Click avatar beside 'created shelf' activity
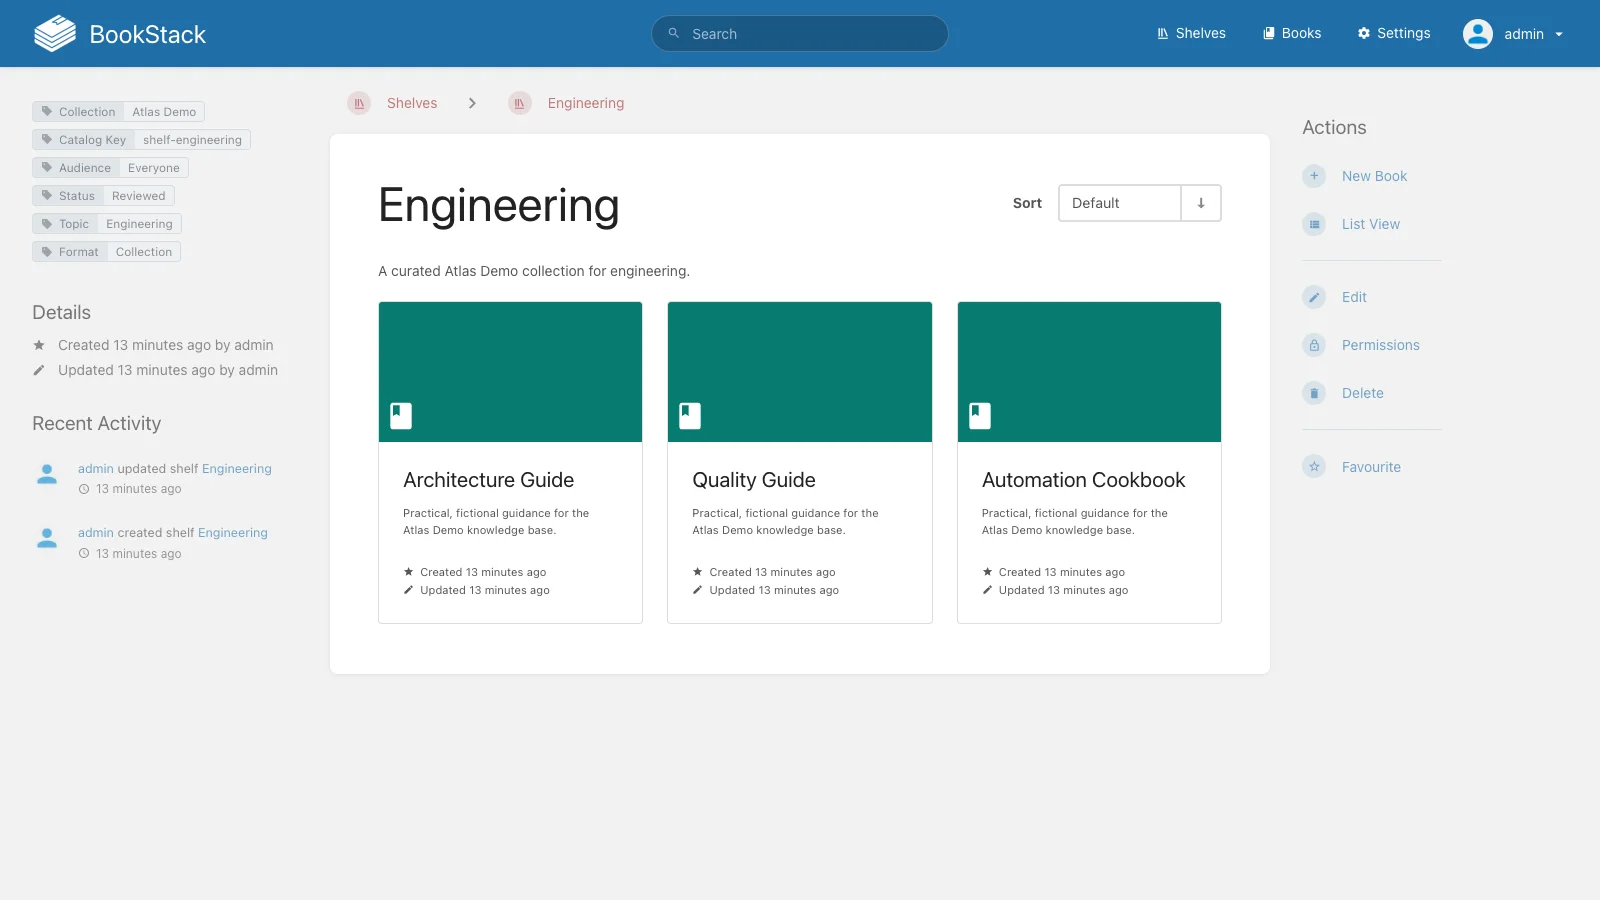1600x900 pixels. (x=47, y=538)
